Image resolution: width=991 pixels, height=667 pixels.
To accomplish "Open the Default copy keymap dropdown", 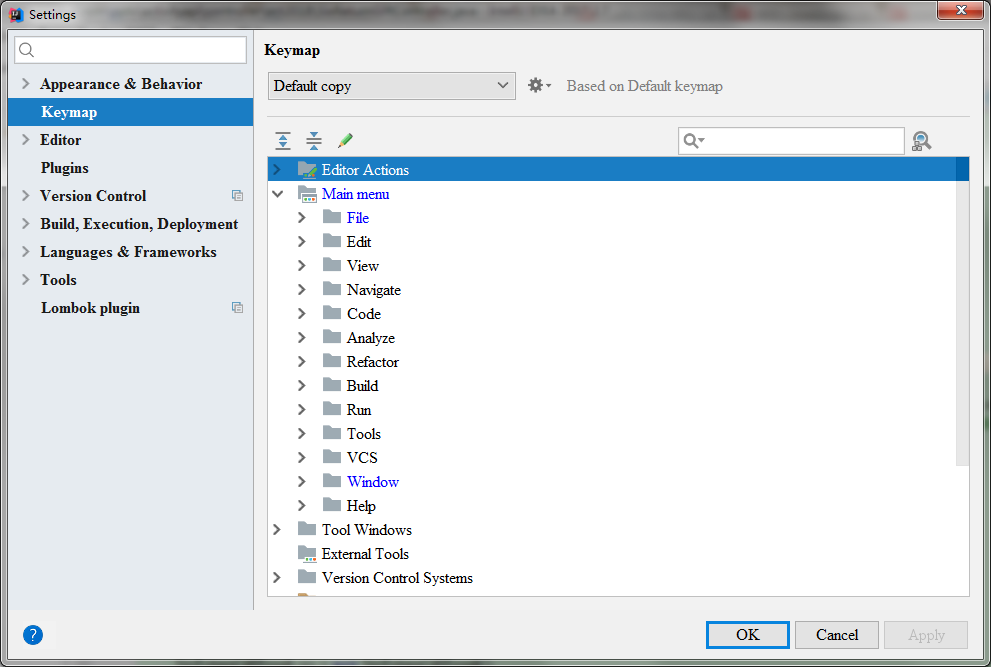I will click(x=392, y=85).
